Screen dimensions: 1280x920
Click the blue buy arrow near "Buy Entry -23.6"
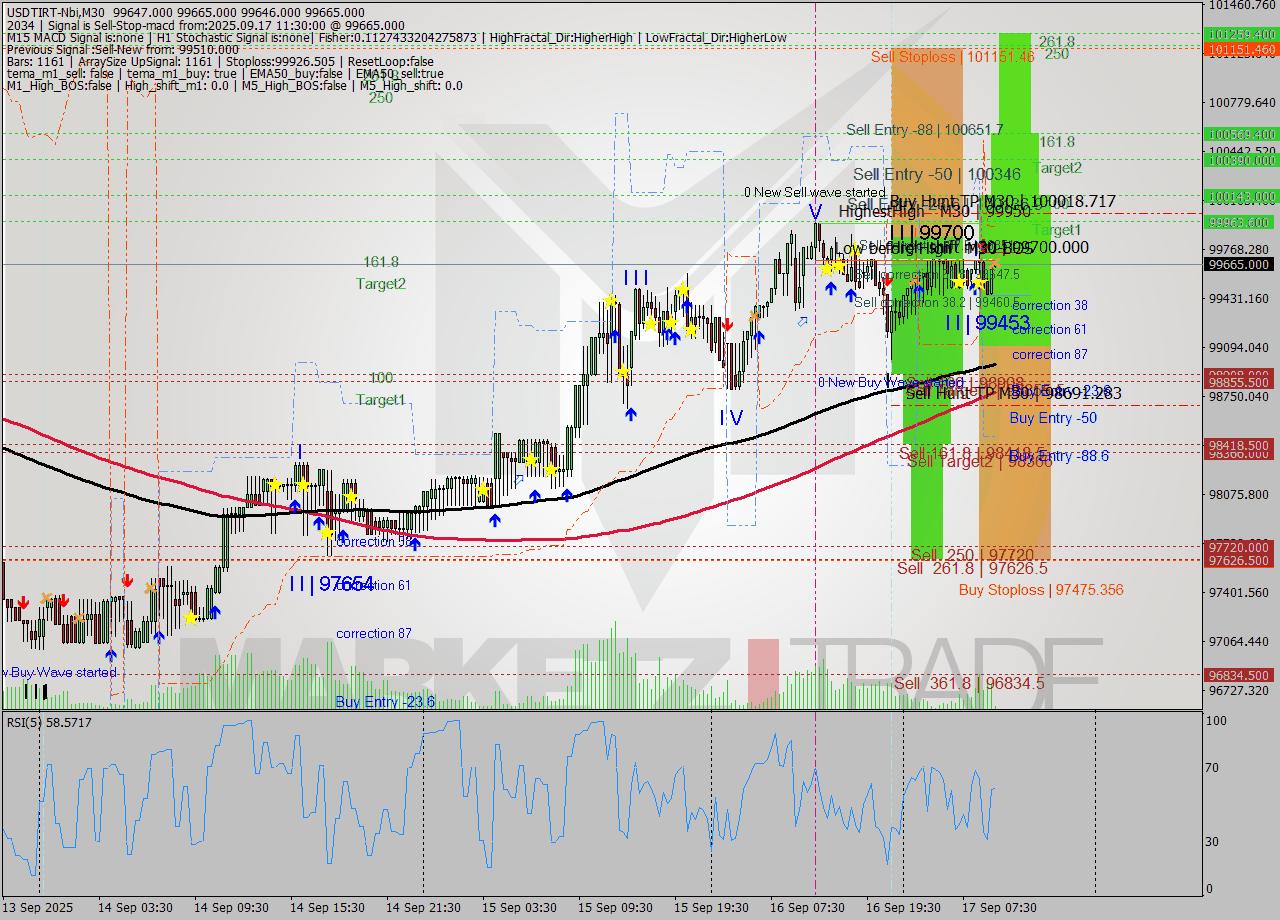(x=111, y=654)
